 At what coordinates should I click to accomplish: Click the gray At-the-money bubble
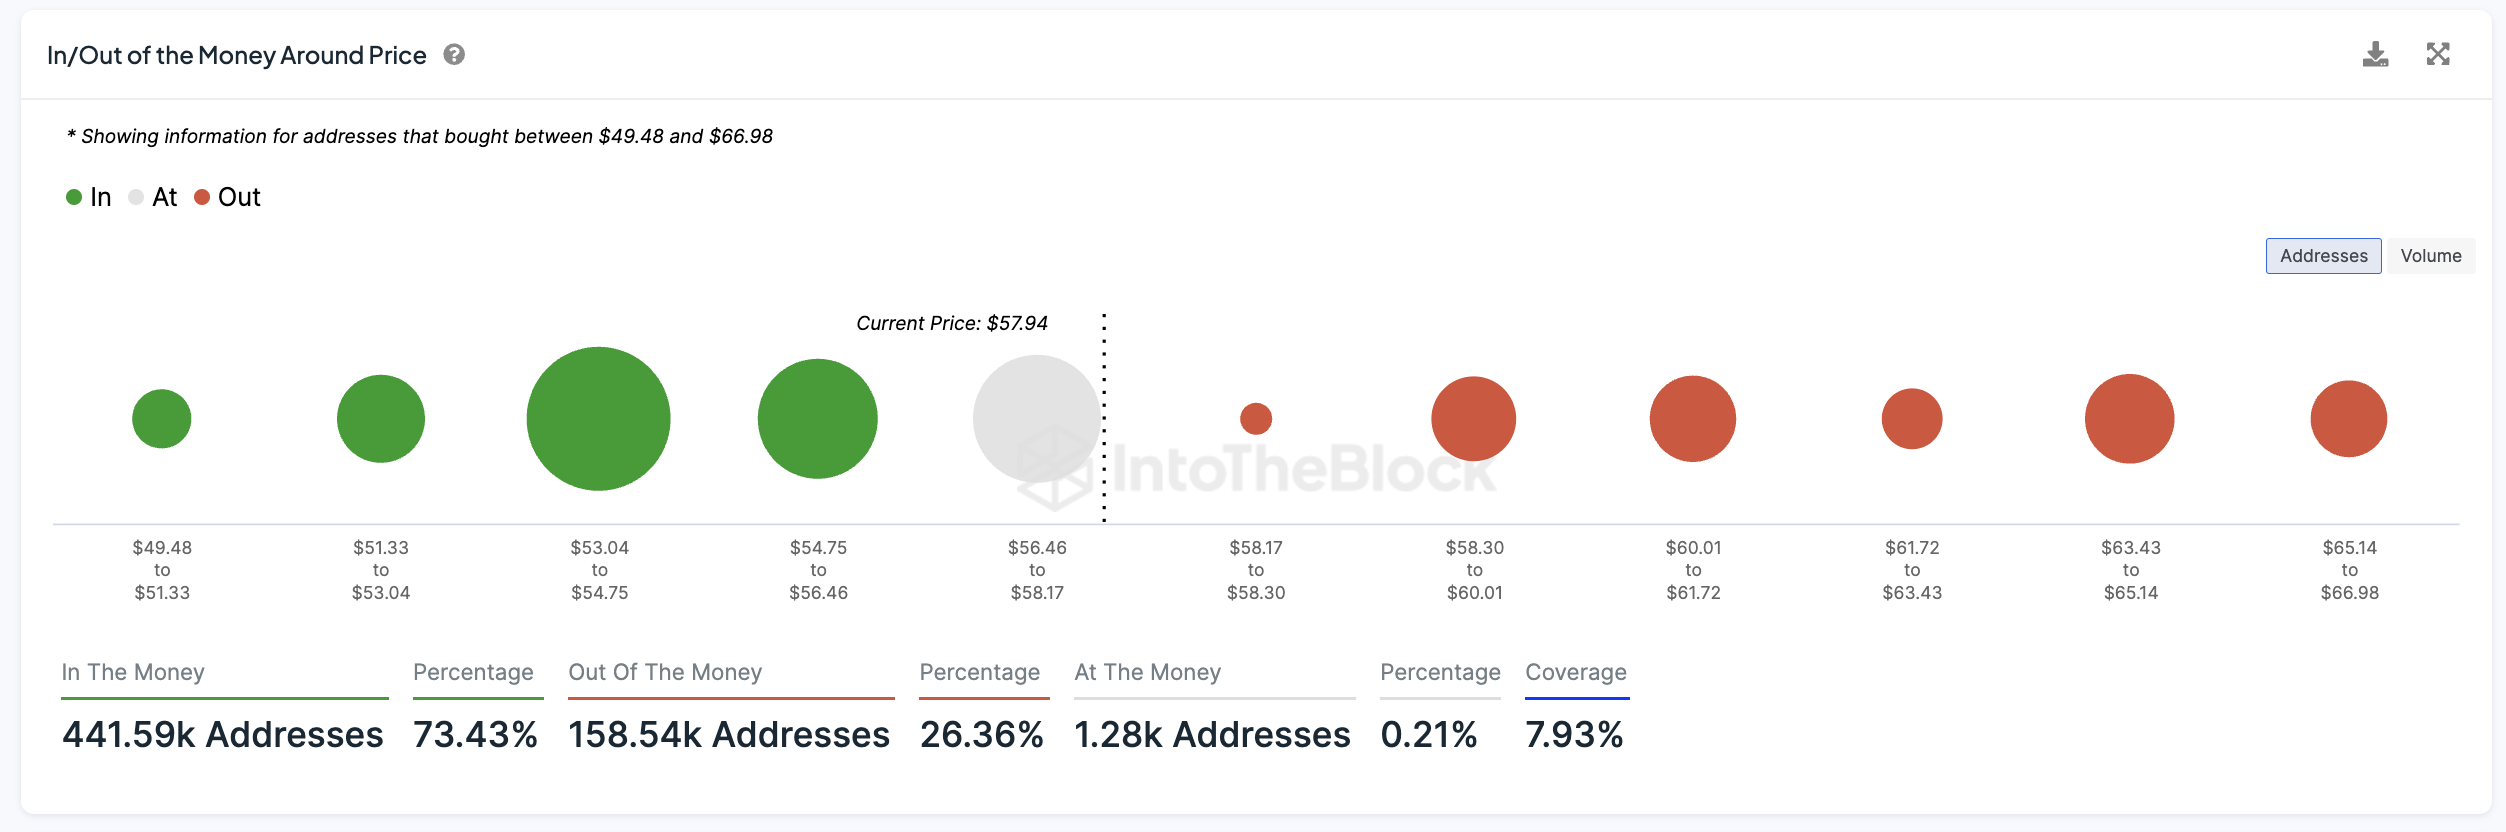pos(1036,419)
